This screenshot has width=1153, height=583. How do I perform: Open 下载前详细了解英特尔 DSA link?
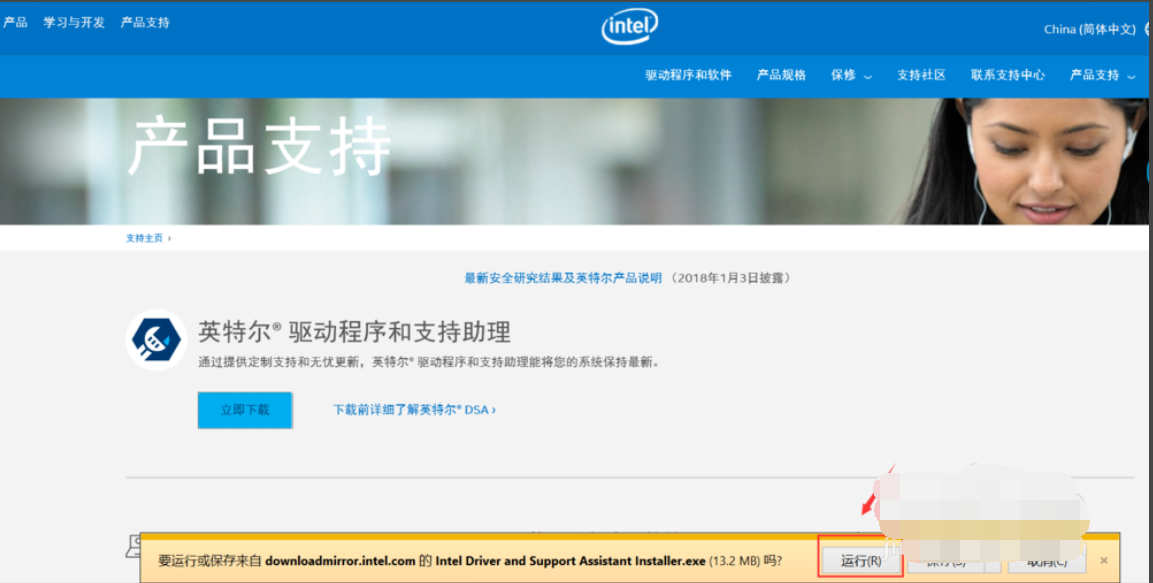tap(414, 409)
